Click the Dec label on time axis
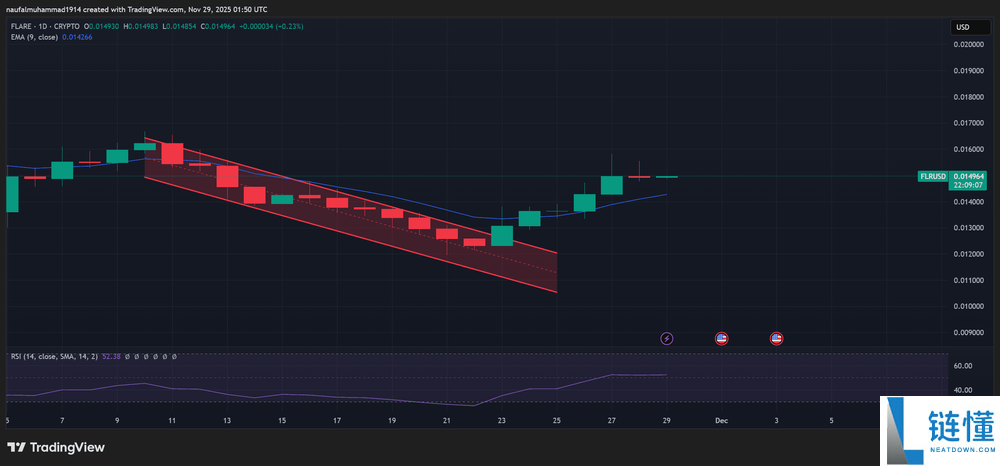The image size is (1000, 466). coord(721,421)
